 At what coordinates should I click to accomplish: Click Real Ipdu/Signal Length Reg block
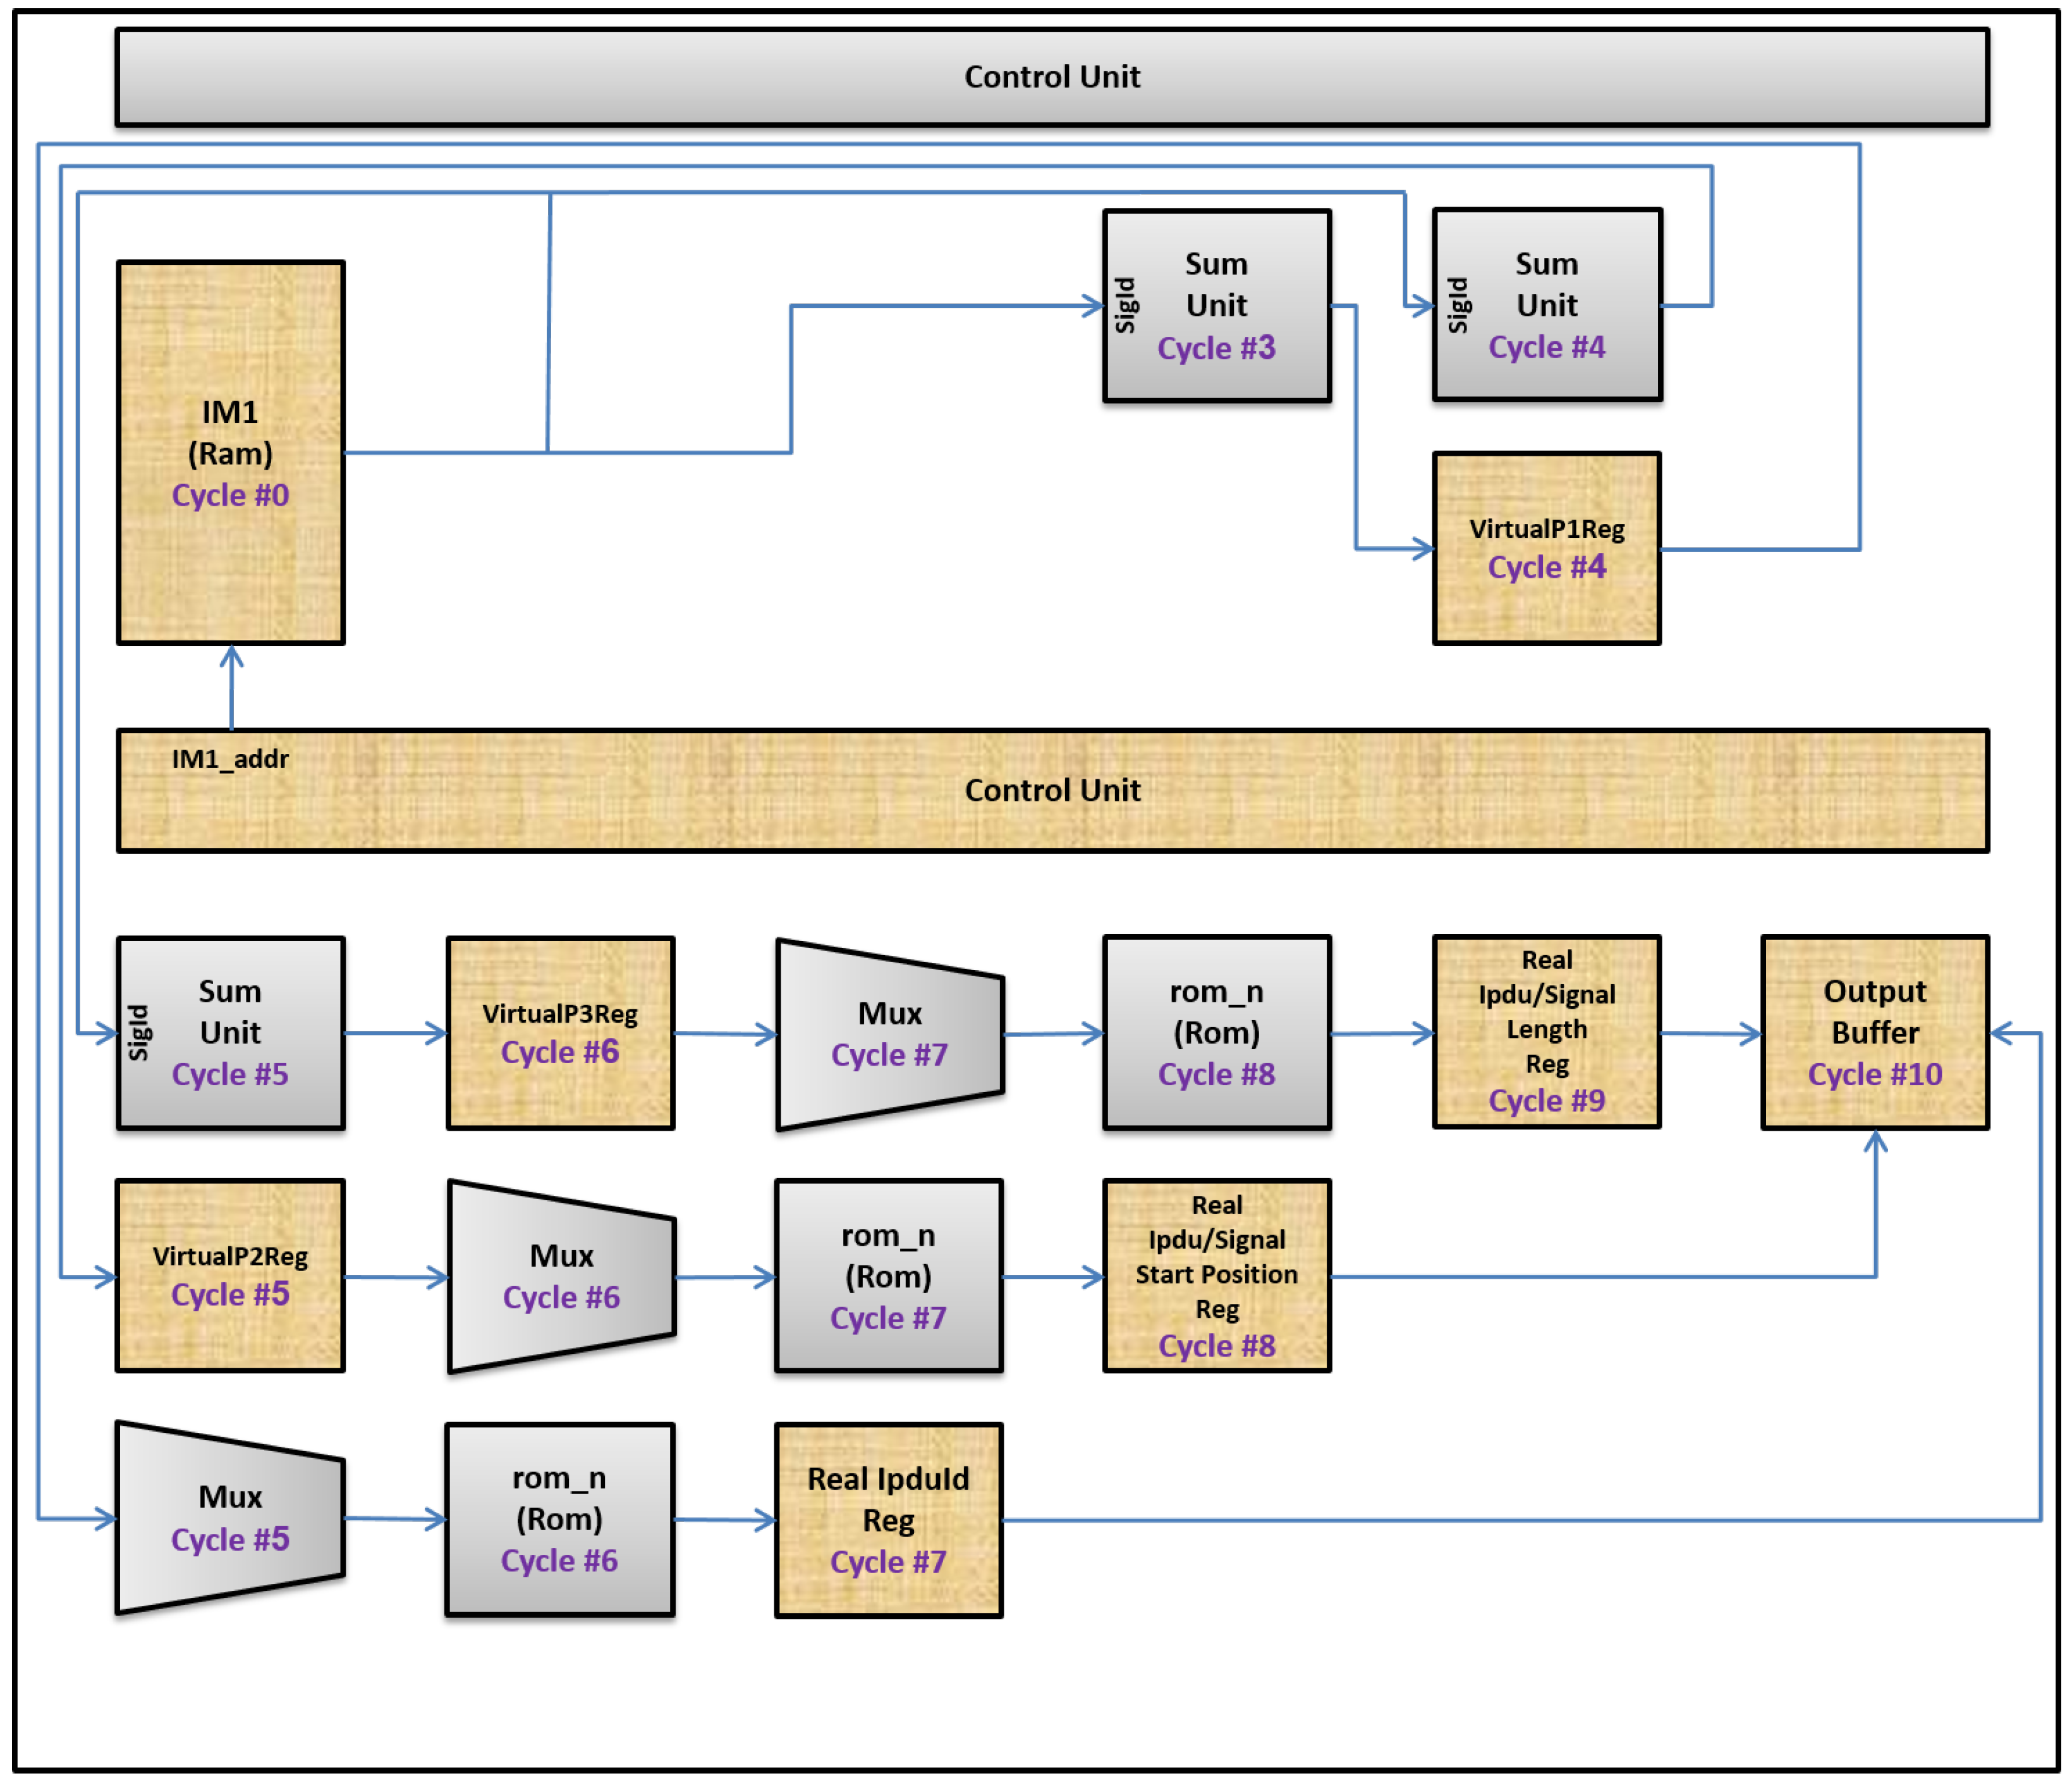point(1546,1031)
